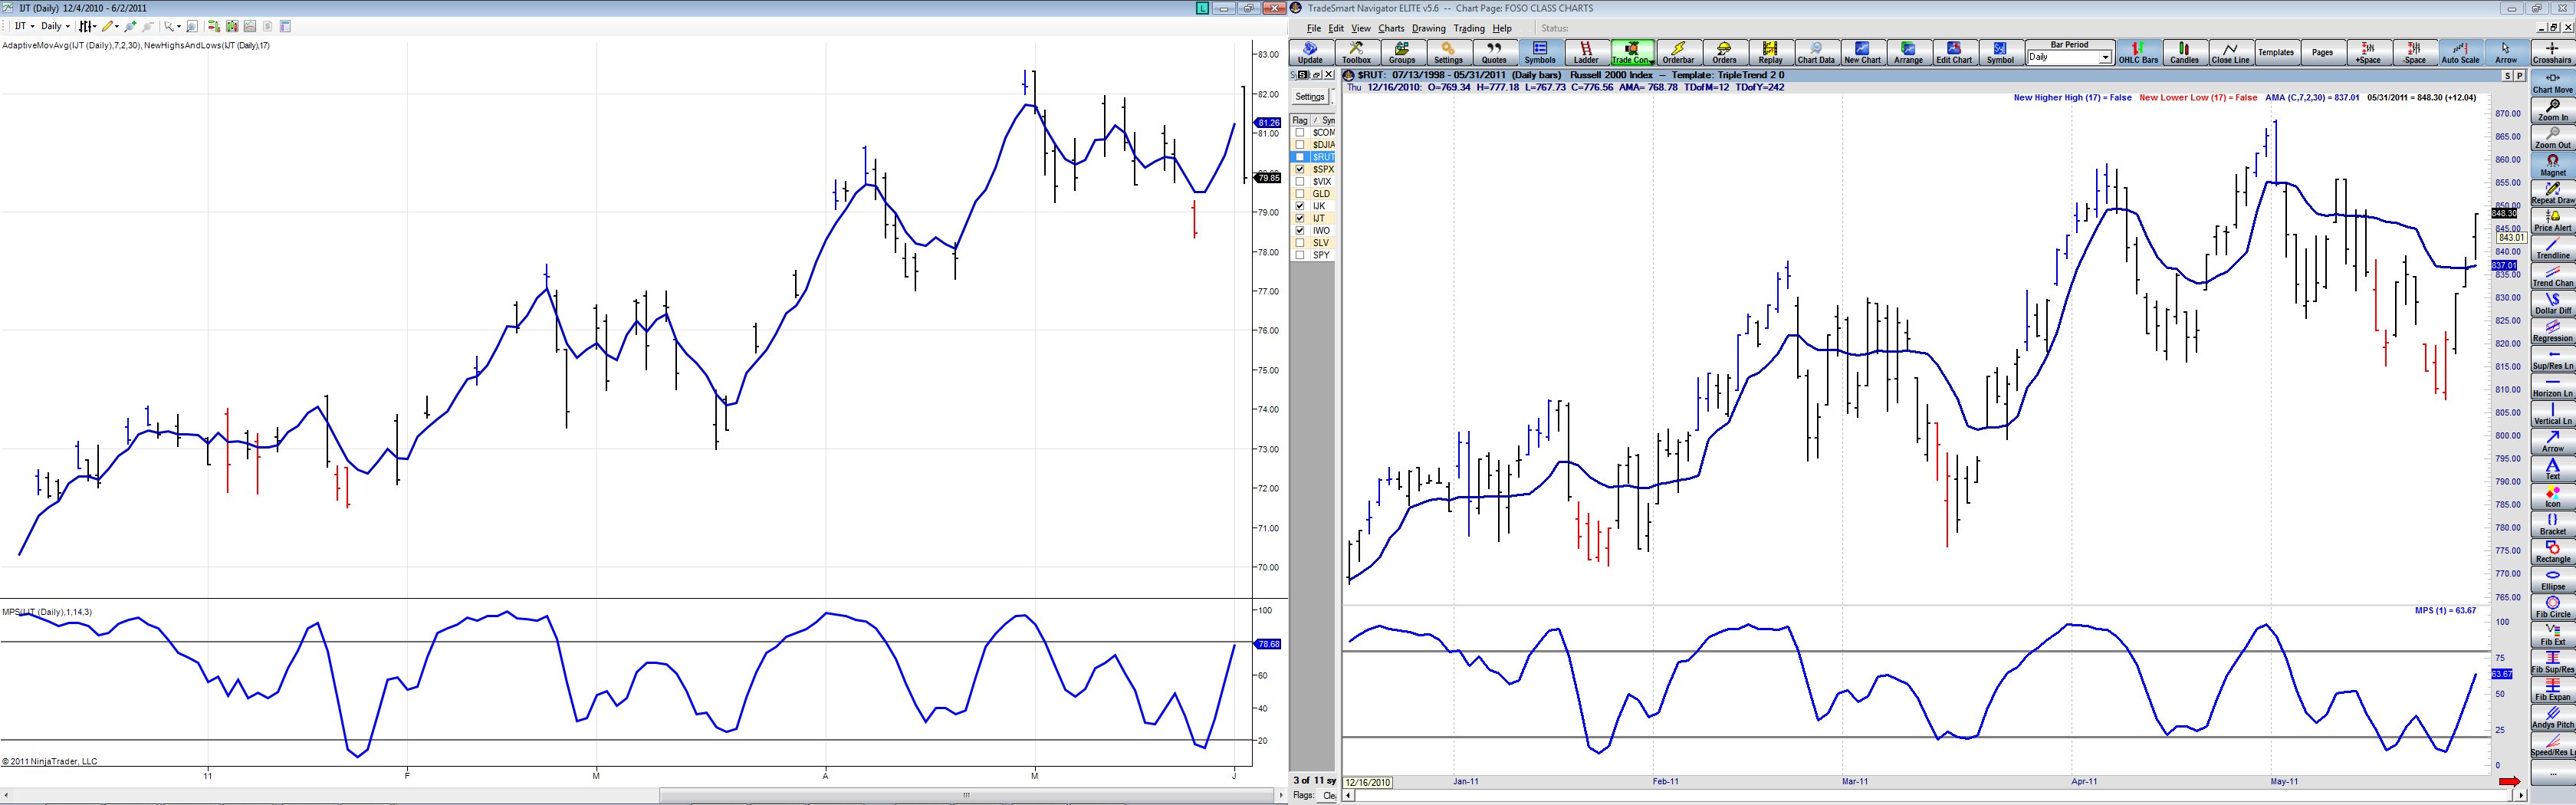Uncheck the IWO flag checkbox
The image size is (2576, 805).
[1300, 230]
